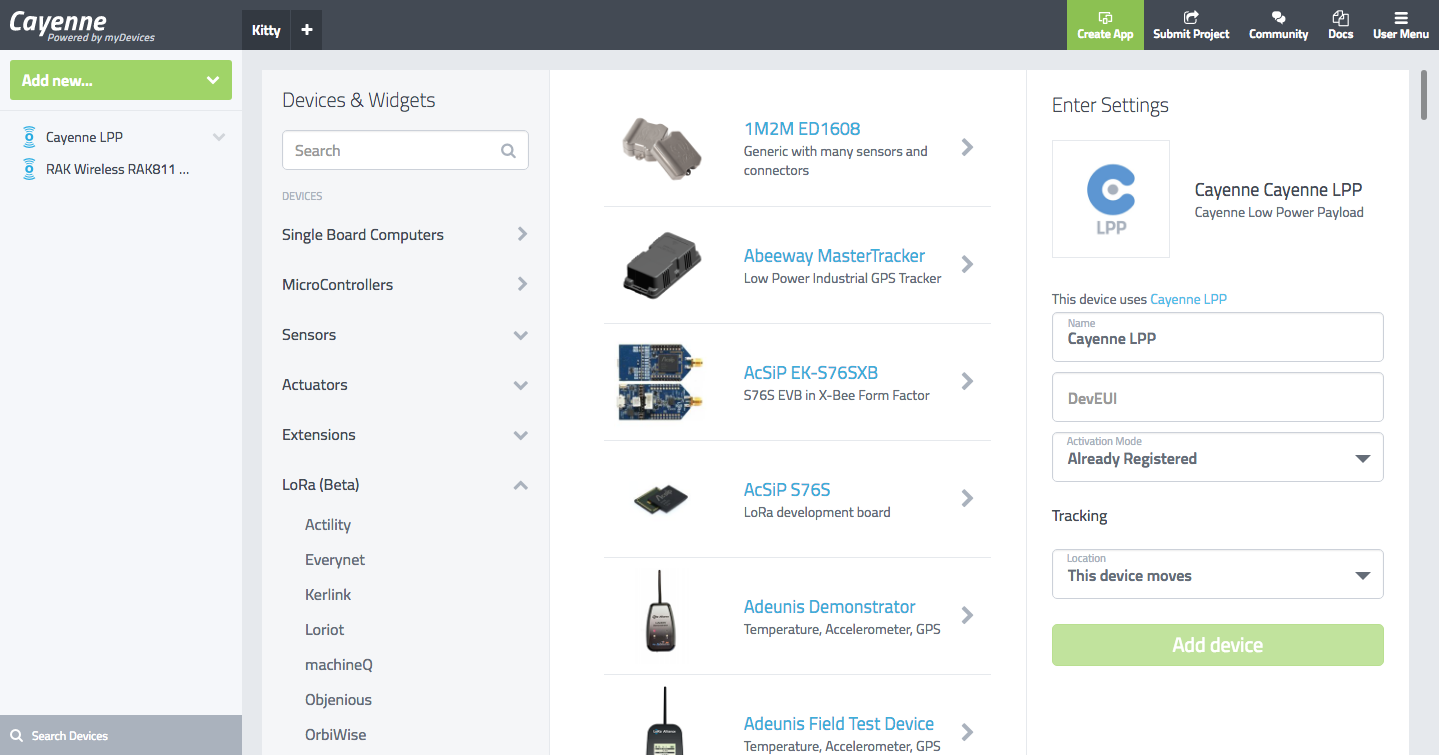The image size is (1439, 755).
Task: Open AcSiP EK-S76SXB device
Action: (811, 373)
